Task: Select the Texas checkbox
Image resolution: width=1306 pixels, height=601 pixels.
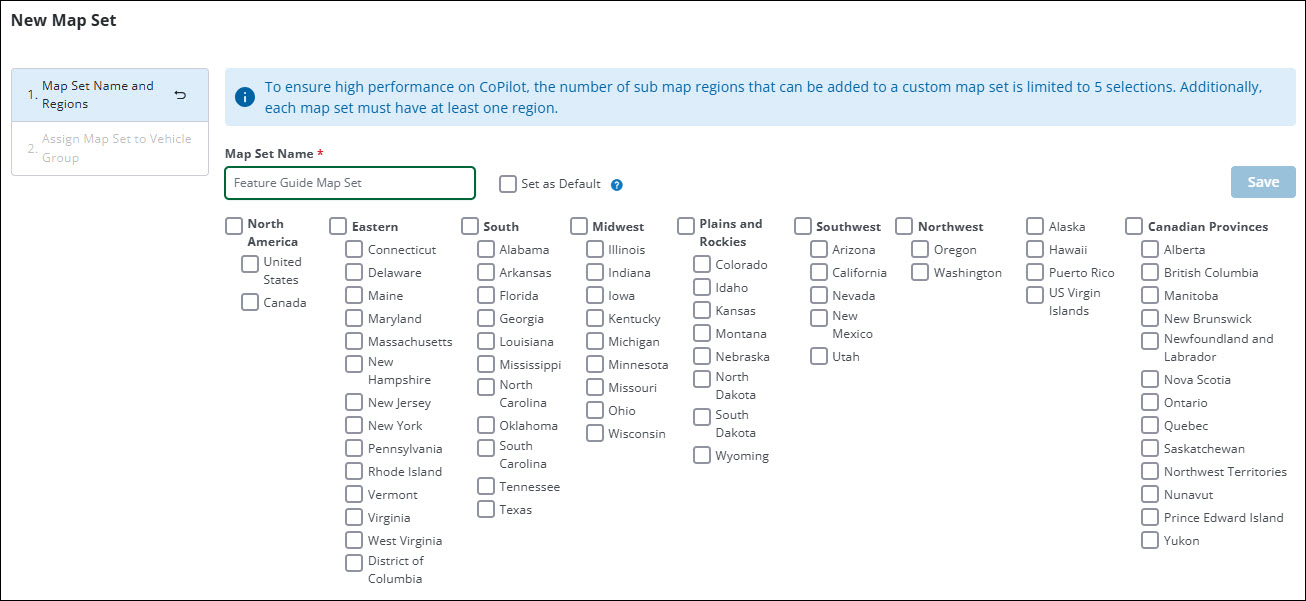Action: click(485, 509)
